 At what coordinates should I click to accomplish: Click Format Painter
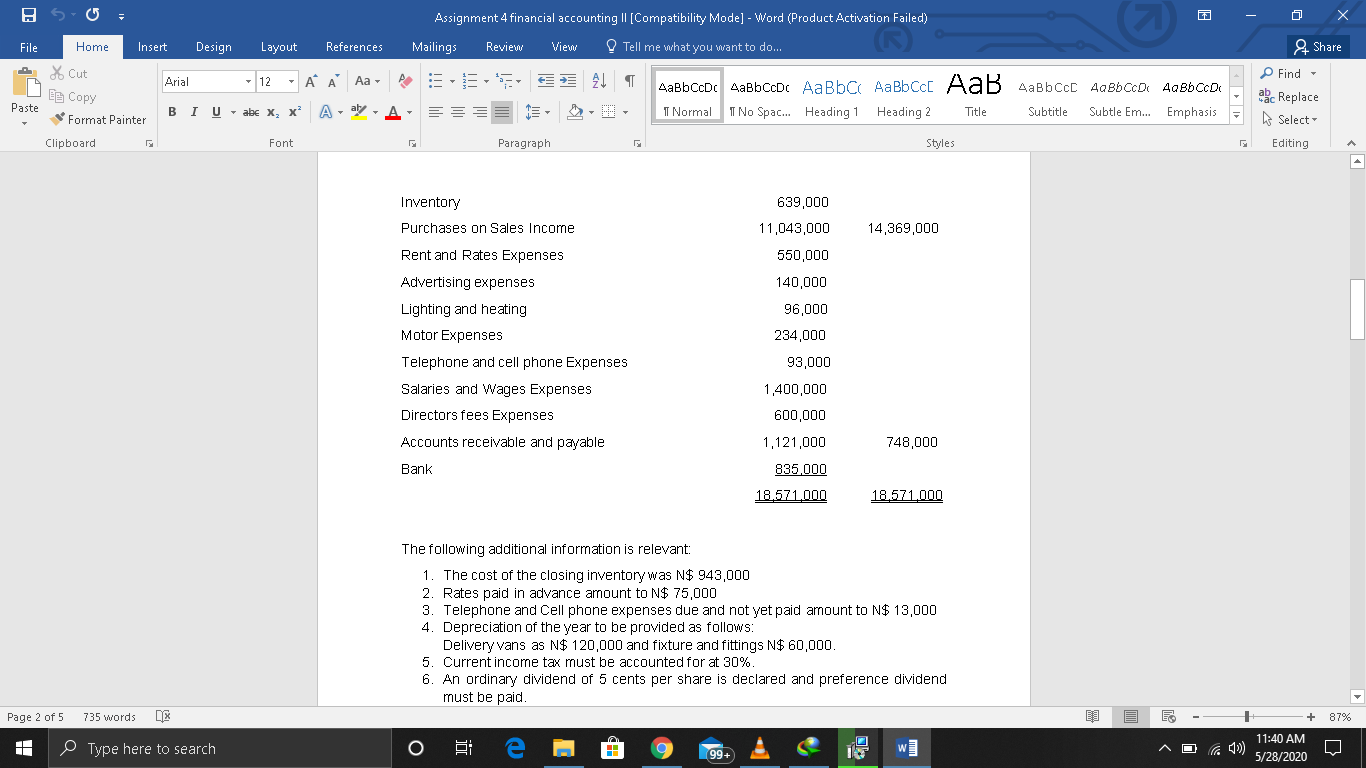[x=98, y=120]
